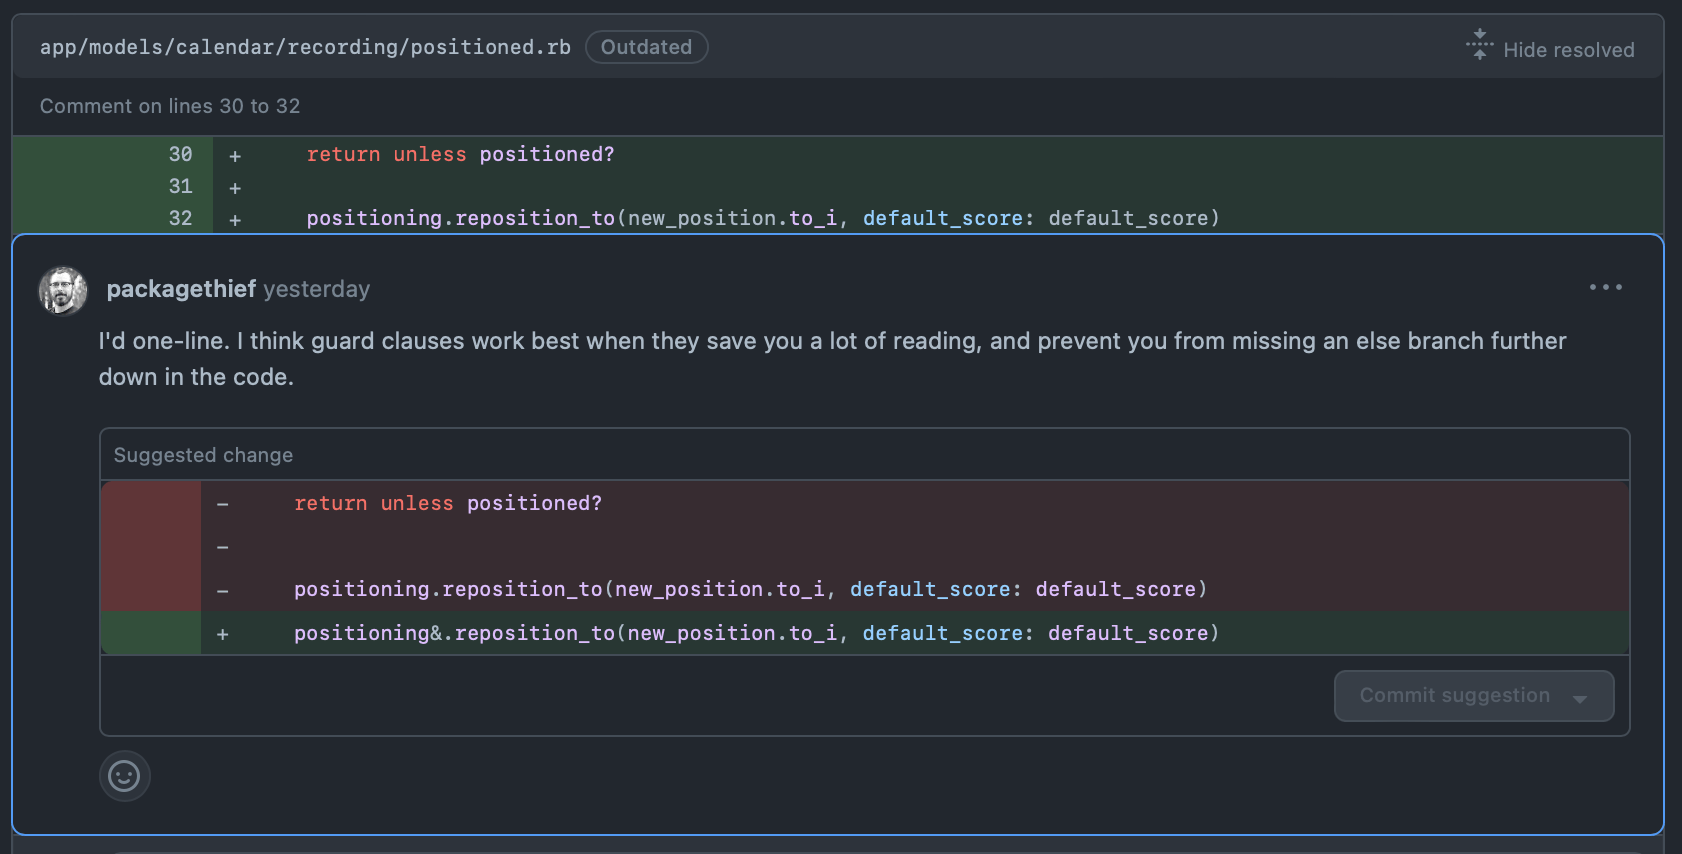Open the positioned.rb file path link
Screen dimensions: 1682x854
pyautogui.click(x=305, y=47)
